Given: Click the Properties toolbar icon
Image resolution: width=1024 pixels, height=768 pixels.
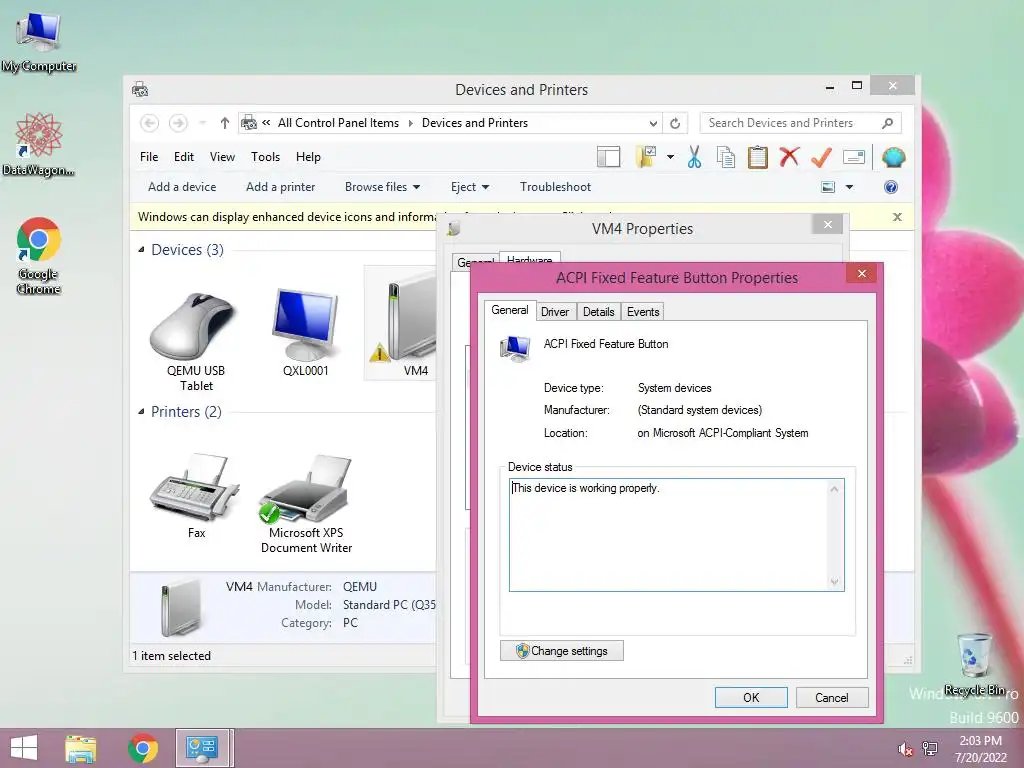Looking at the screenshot, I should tap(854, 157).
